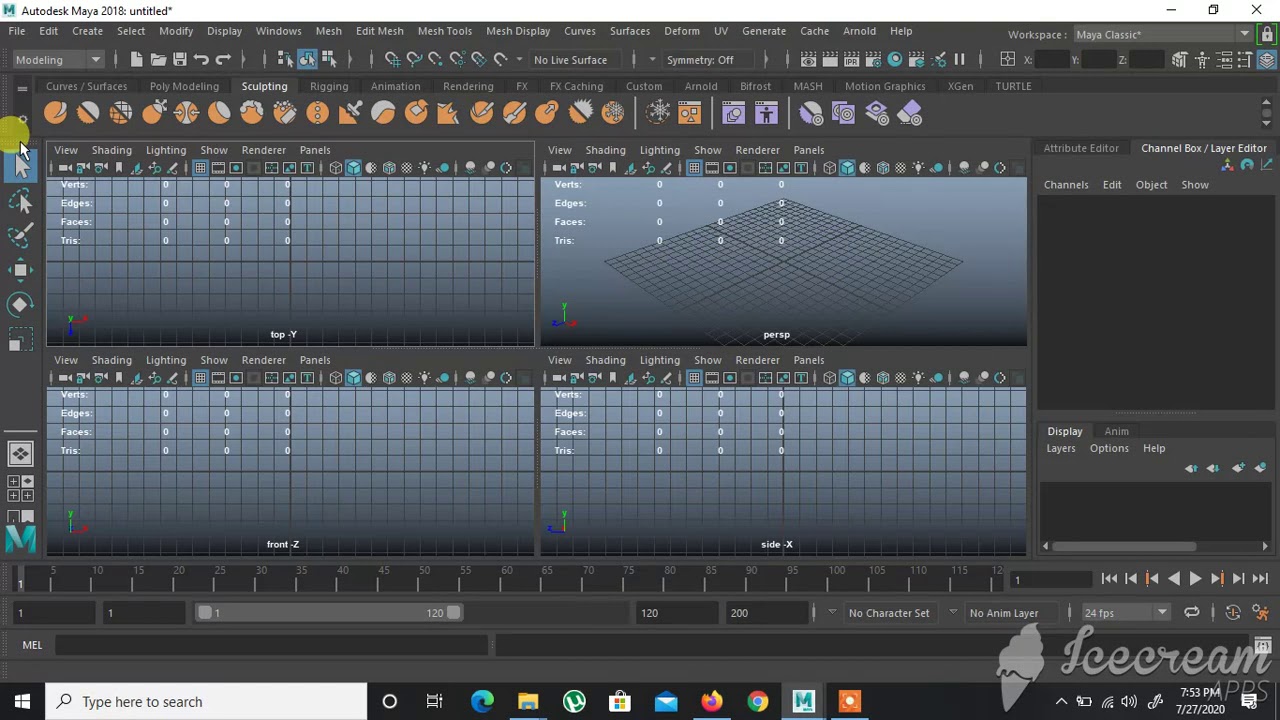The height and width of the screenshot is (720, 1280).
Task: Select the Sculpt tool on the shelf
Action: (x=55, y=113)
